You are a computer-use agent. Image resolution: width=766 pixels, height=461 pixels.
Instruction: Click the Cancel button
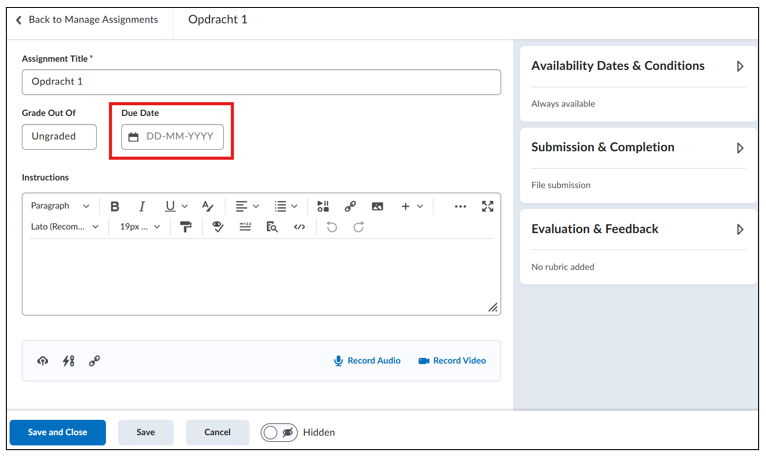pyautogui.click(x=217, y=433)
